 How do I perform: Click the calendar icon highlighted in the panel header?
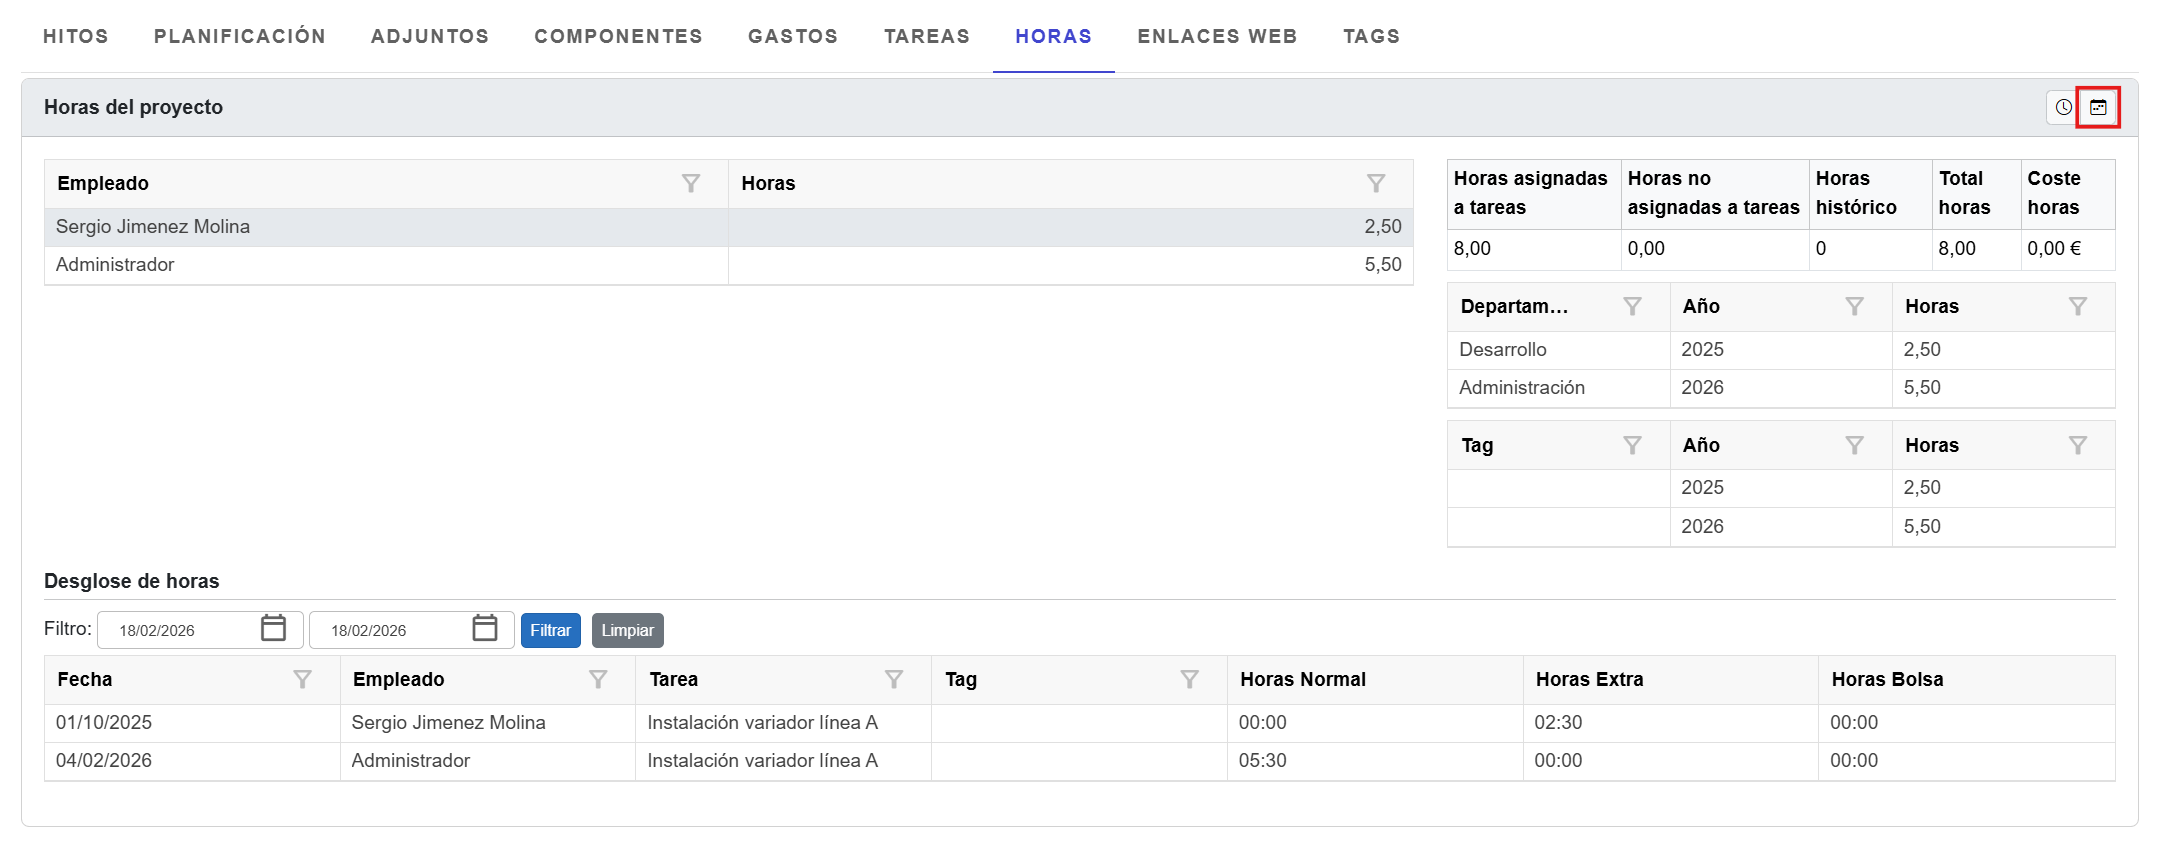pyautogui.click(x=2098, y=107)
